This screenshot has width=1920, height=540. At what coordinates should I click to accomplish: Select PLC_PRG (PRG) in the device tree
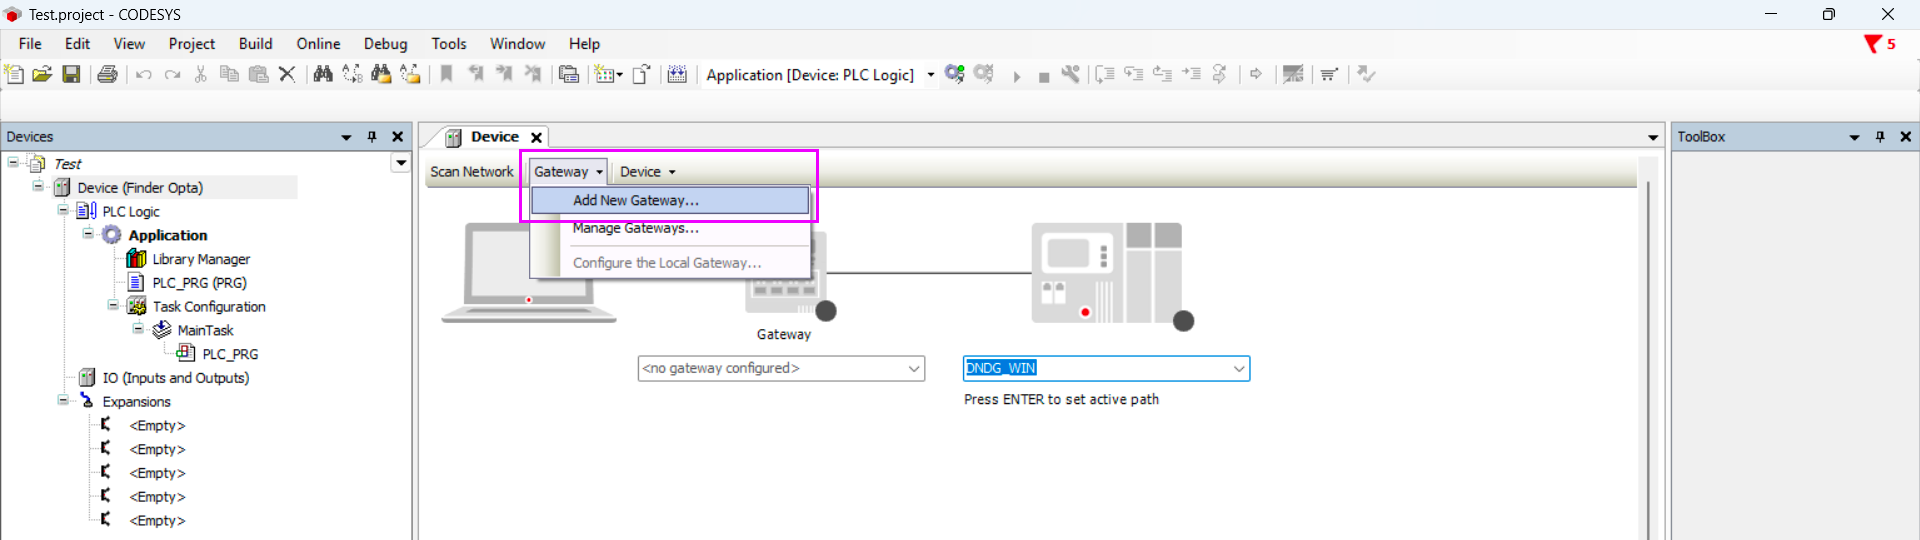199,283
